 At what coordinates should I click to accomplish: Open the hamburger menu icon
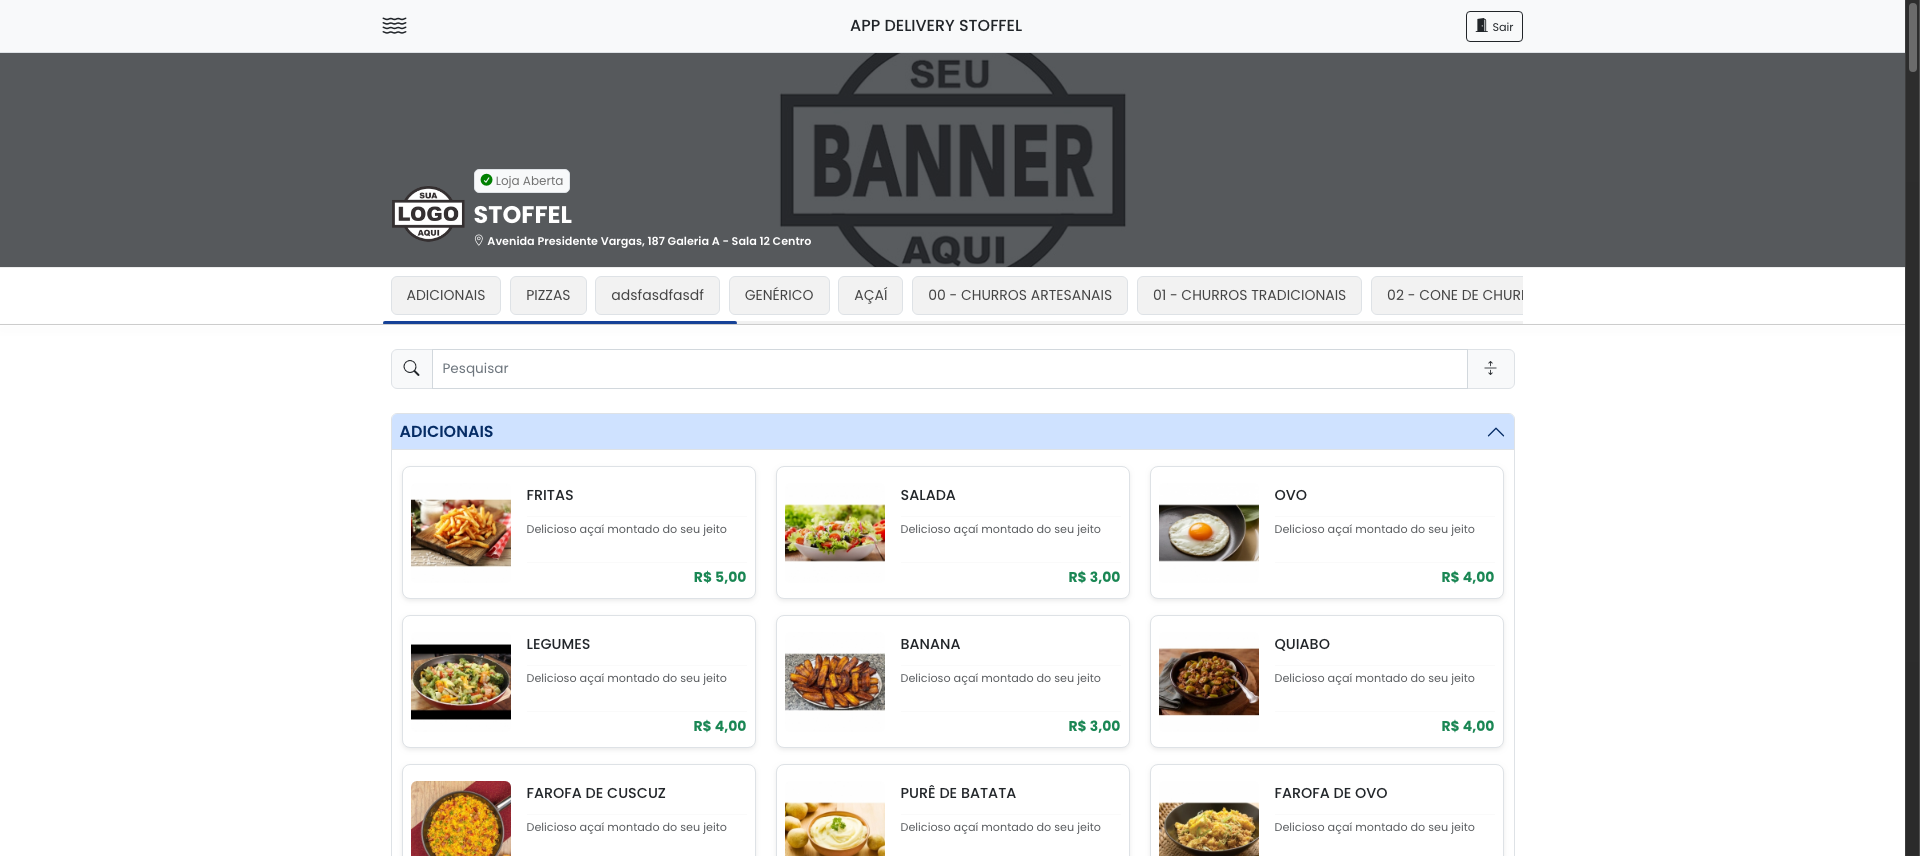coord(394,26)
